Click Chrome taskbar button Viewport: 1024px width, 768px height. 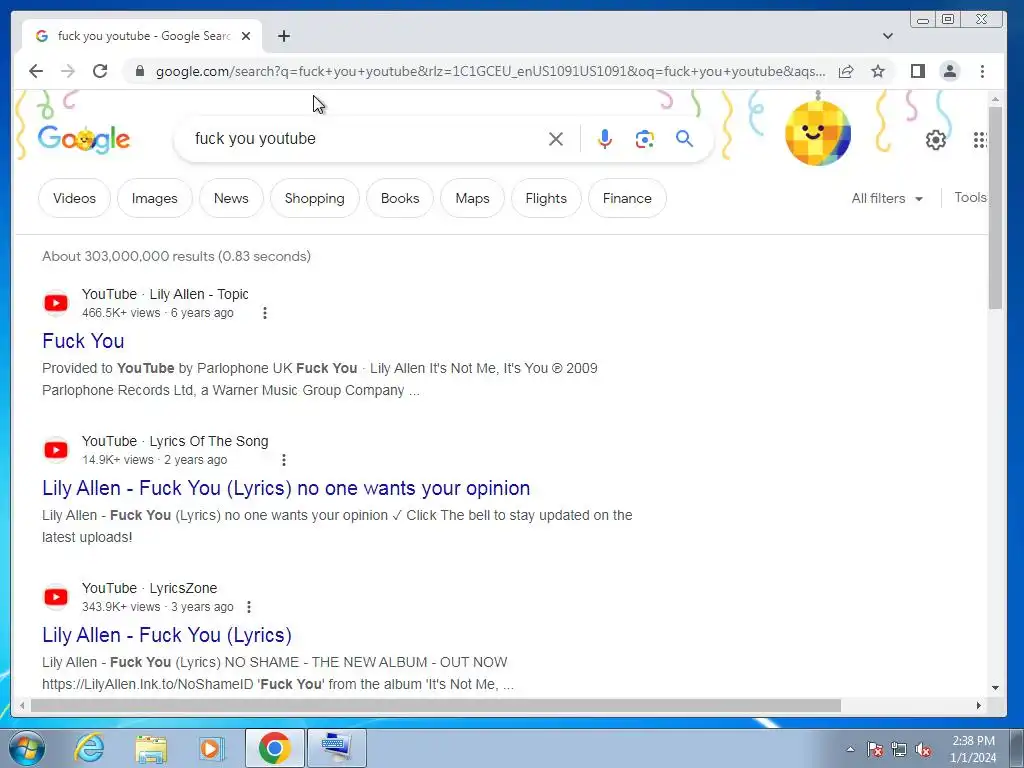pos(274,748)
